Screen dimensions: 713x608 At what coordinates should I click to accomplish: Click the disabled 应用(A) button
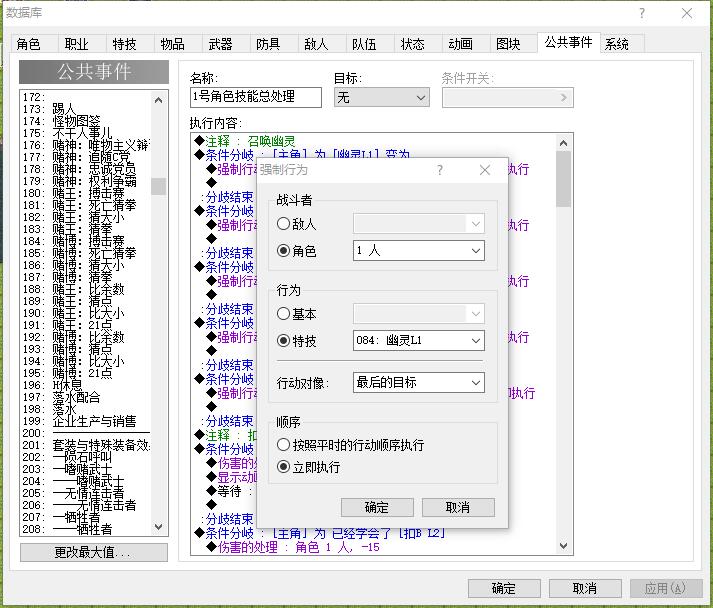point(665,588)
